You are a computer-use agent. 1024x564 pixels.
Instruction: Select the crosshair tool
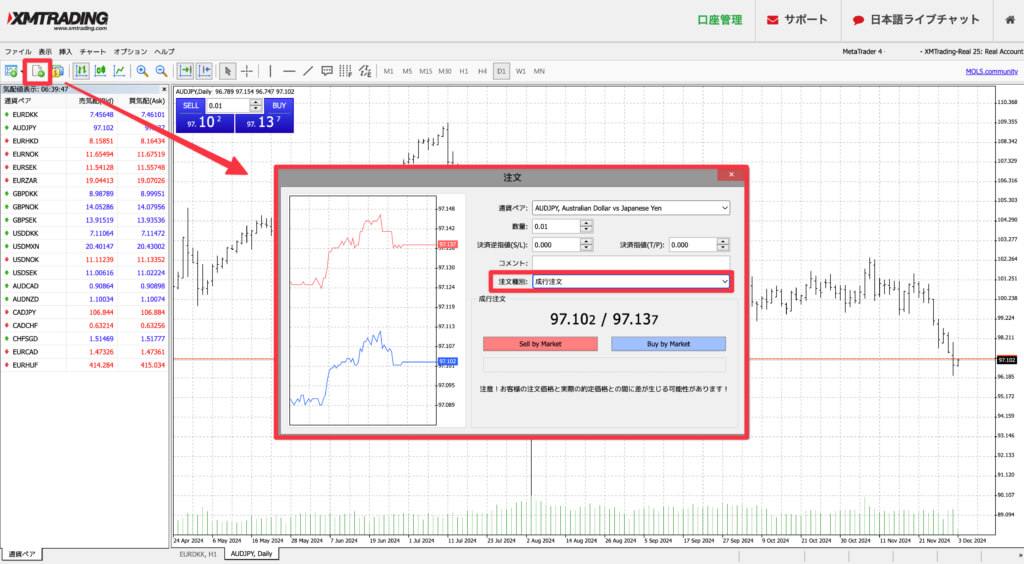pos(247,71)
